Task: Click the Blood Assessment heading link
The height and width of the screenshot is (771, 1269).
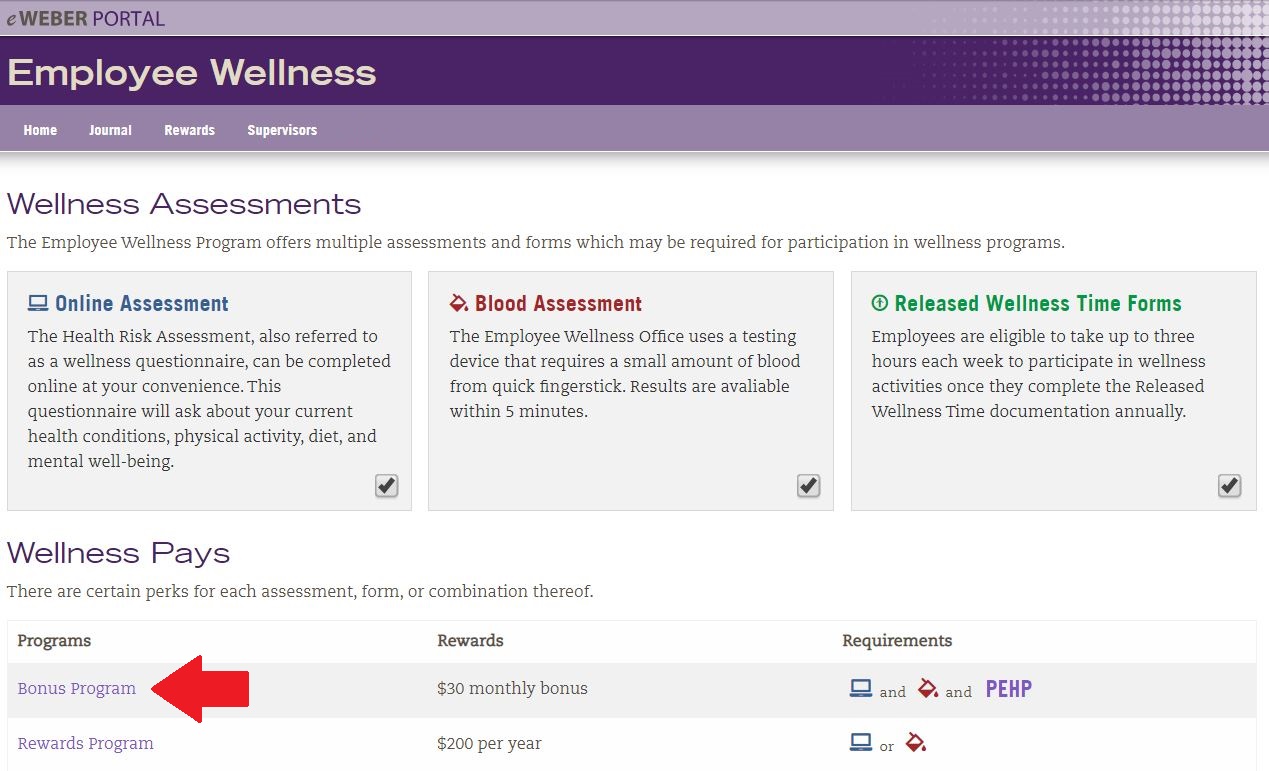Action: point(558,303)
